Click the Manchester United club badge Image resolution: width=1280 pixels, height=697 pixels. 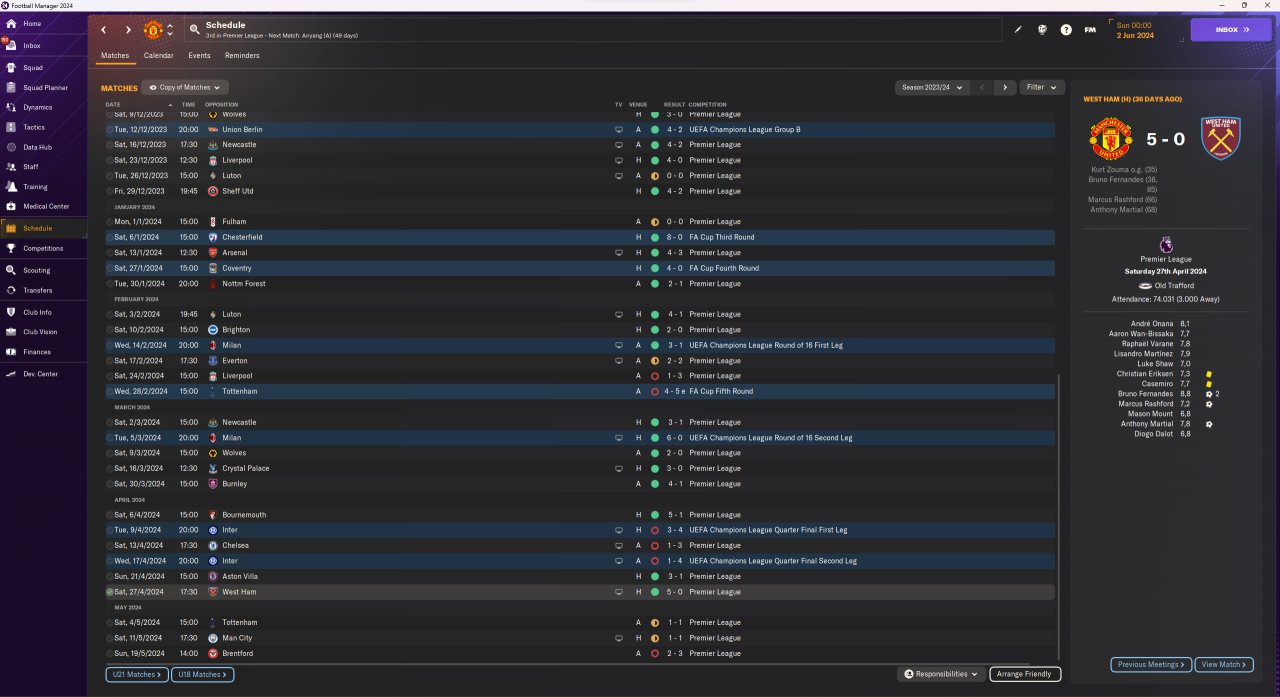[x=153, y=30]
